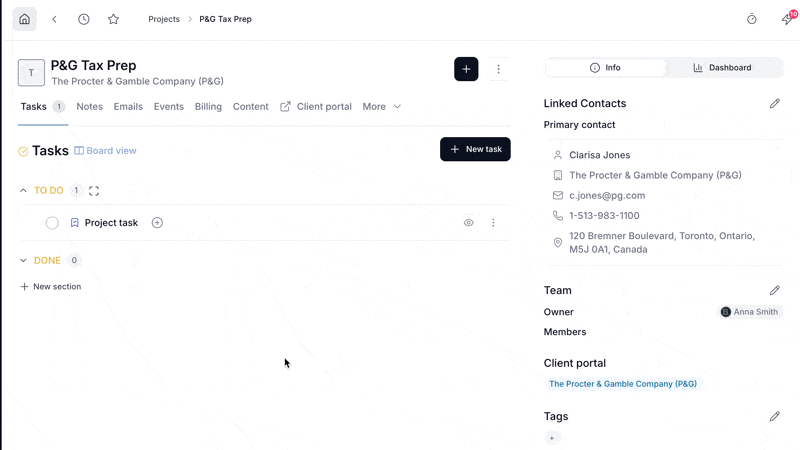Screen dimensions: 800x450
Task: Open the timer stopwatch icon
Action: [752, 19]
